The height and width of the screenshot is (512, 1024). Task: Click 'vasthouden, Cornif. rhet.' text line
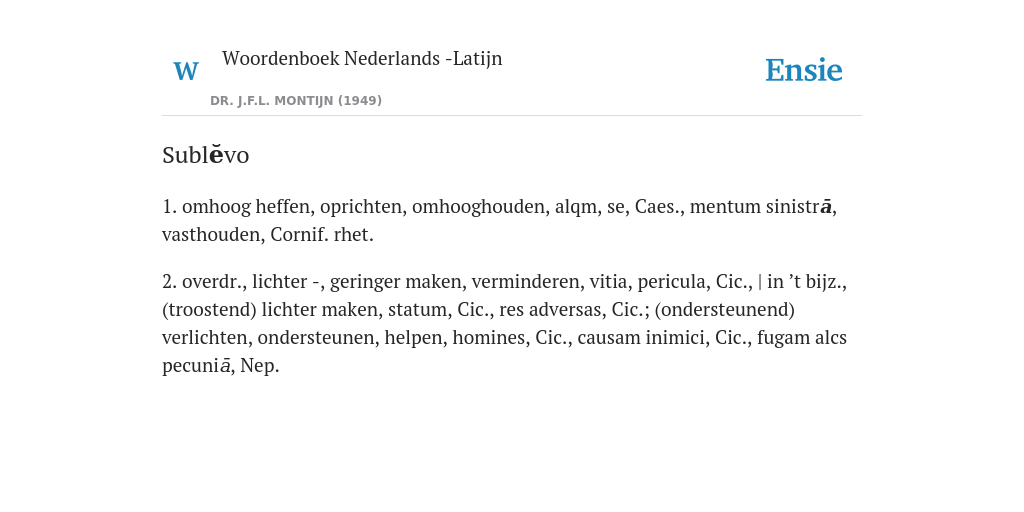[x=268, y=235]
